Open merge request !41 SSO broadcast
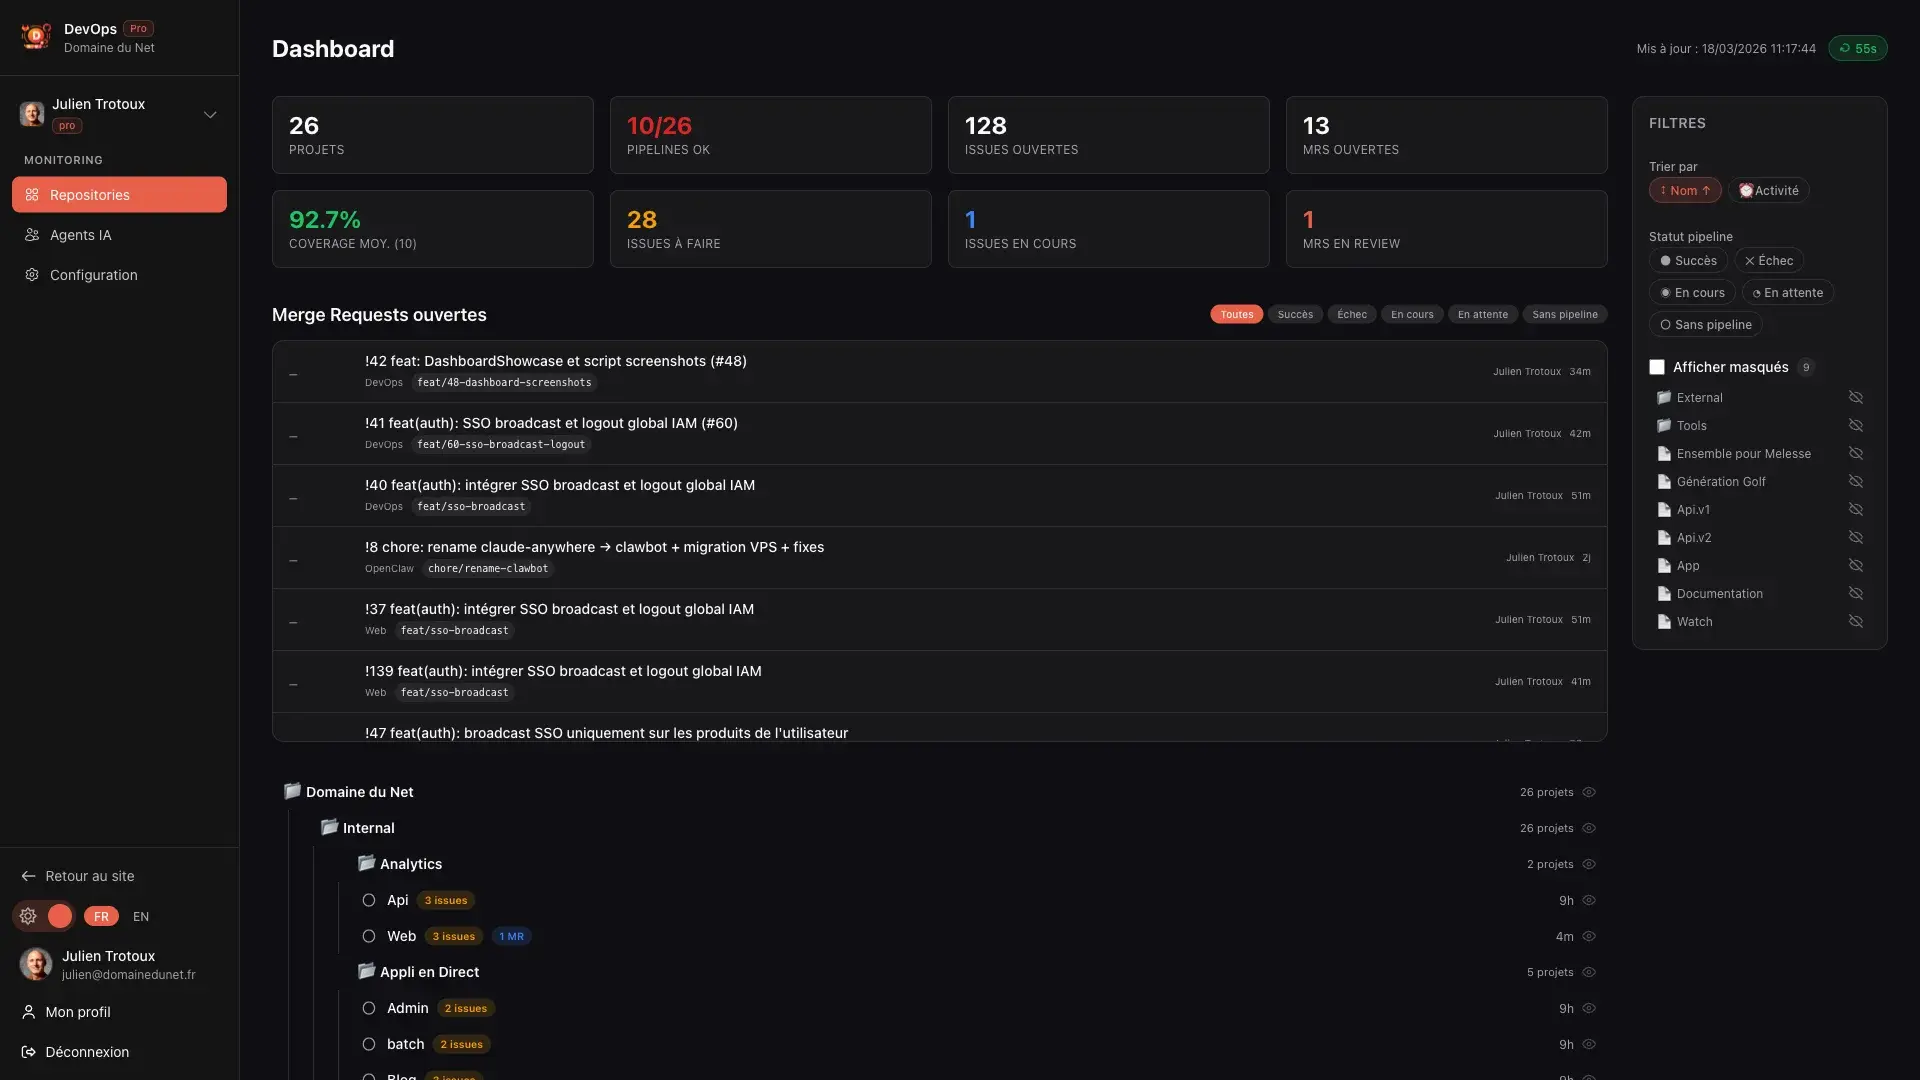The height and width of the screenshot is (1080, 1920). click(x=550, y=423)
